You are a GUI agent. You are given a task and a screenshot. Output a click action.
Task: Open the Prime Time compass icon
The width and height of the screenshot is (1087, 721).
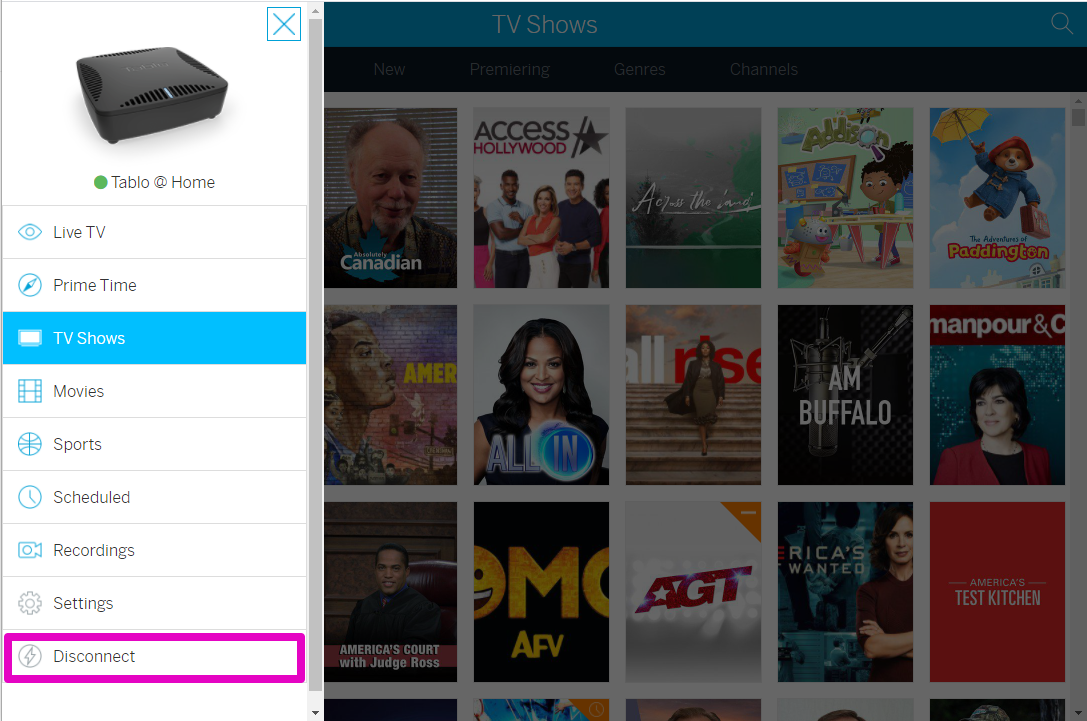point(30,285)
